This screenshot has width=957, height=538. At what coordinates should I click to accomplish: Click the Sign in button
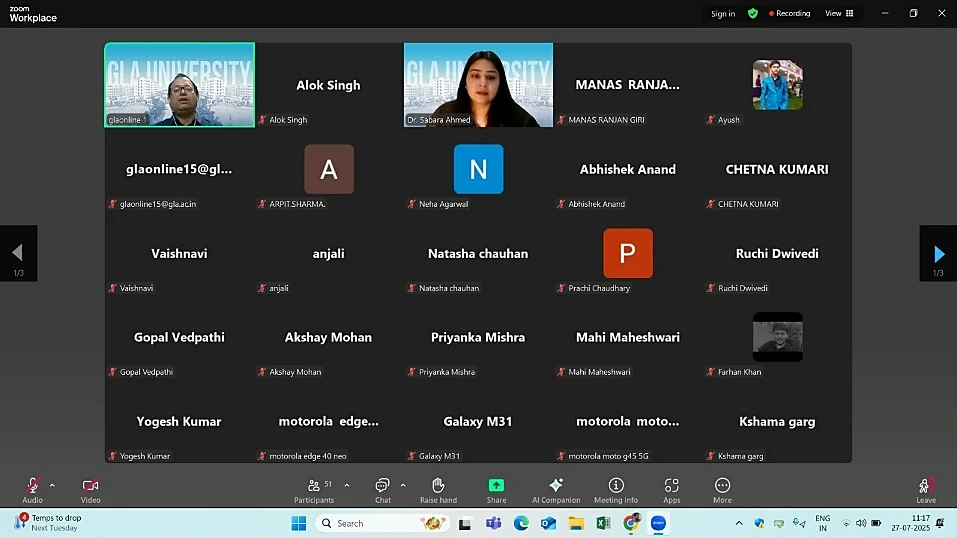point(723,13)
